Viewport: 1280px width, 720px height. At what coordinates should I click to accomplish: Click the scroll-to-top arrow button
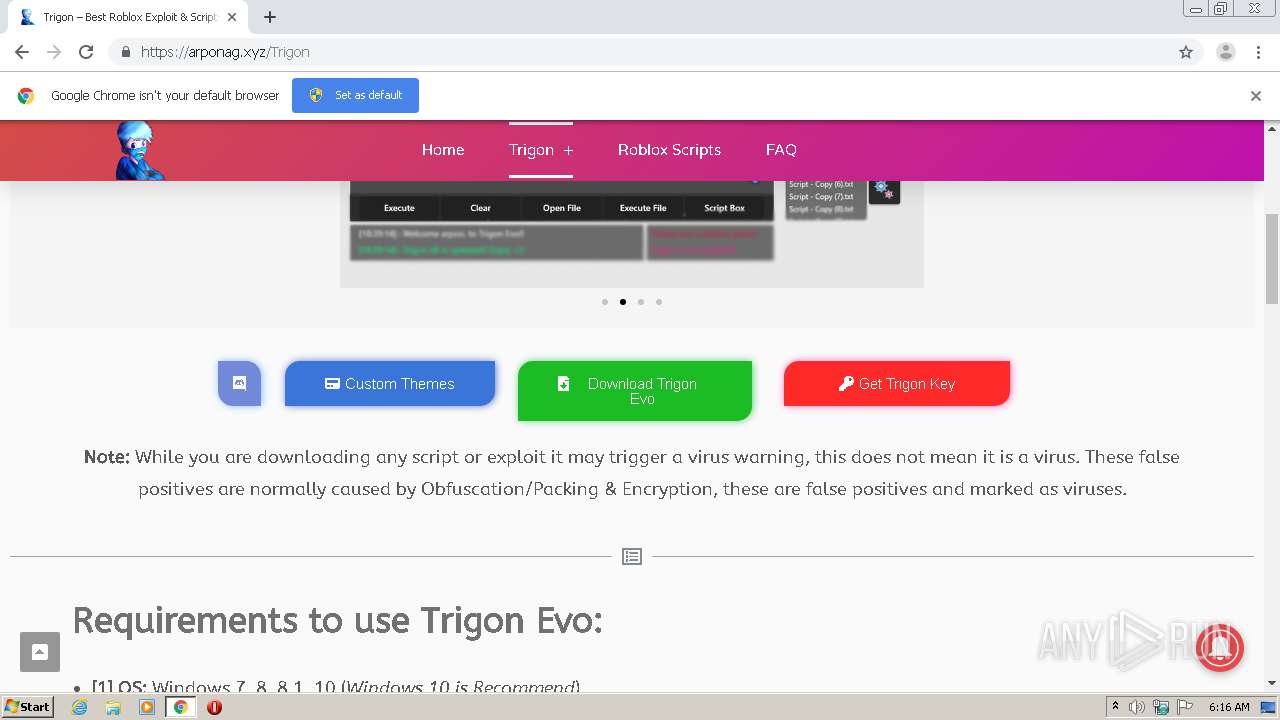pos(40,652)
